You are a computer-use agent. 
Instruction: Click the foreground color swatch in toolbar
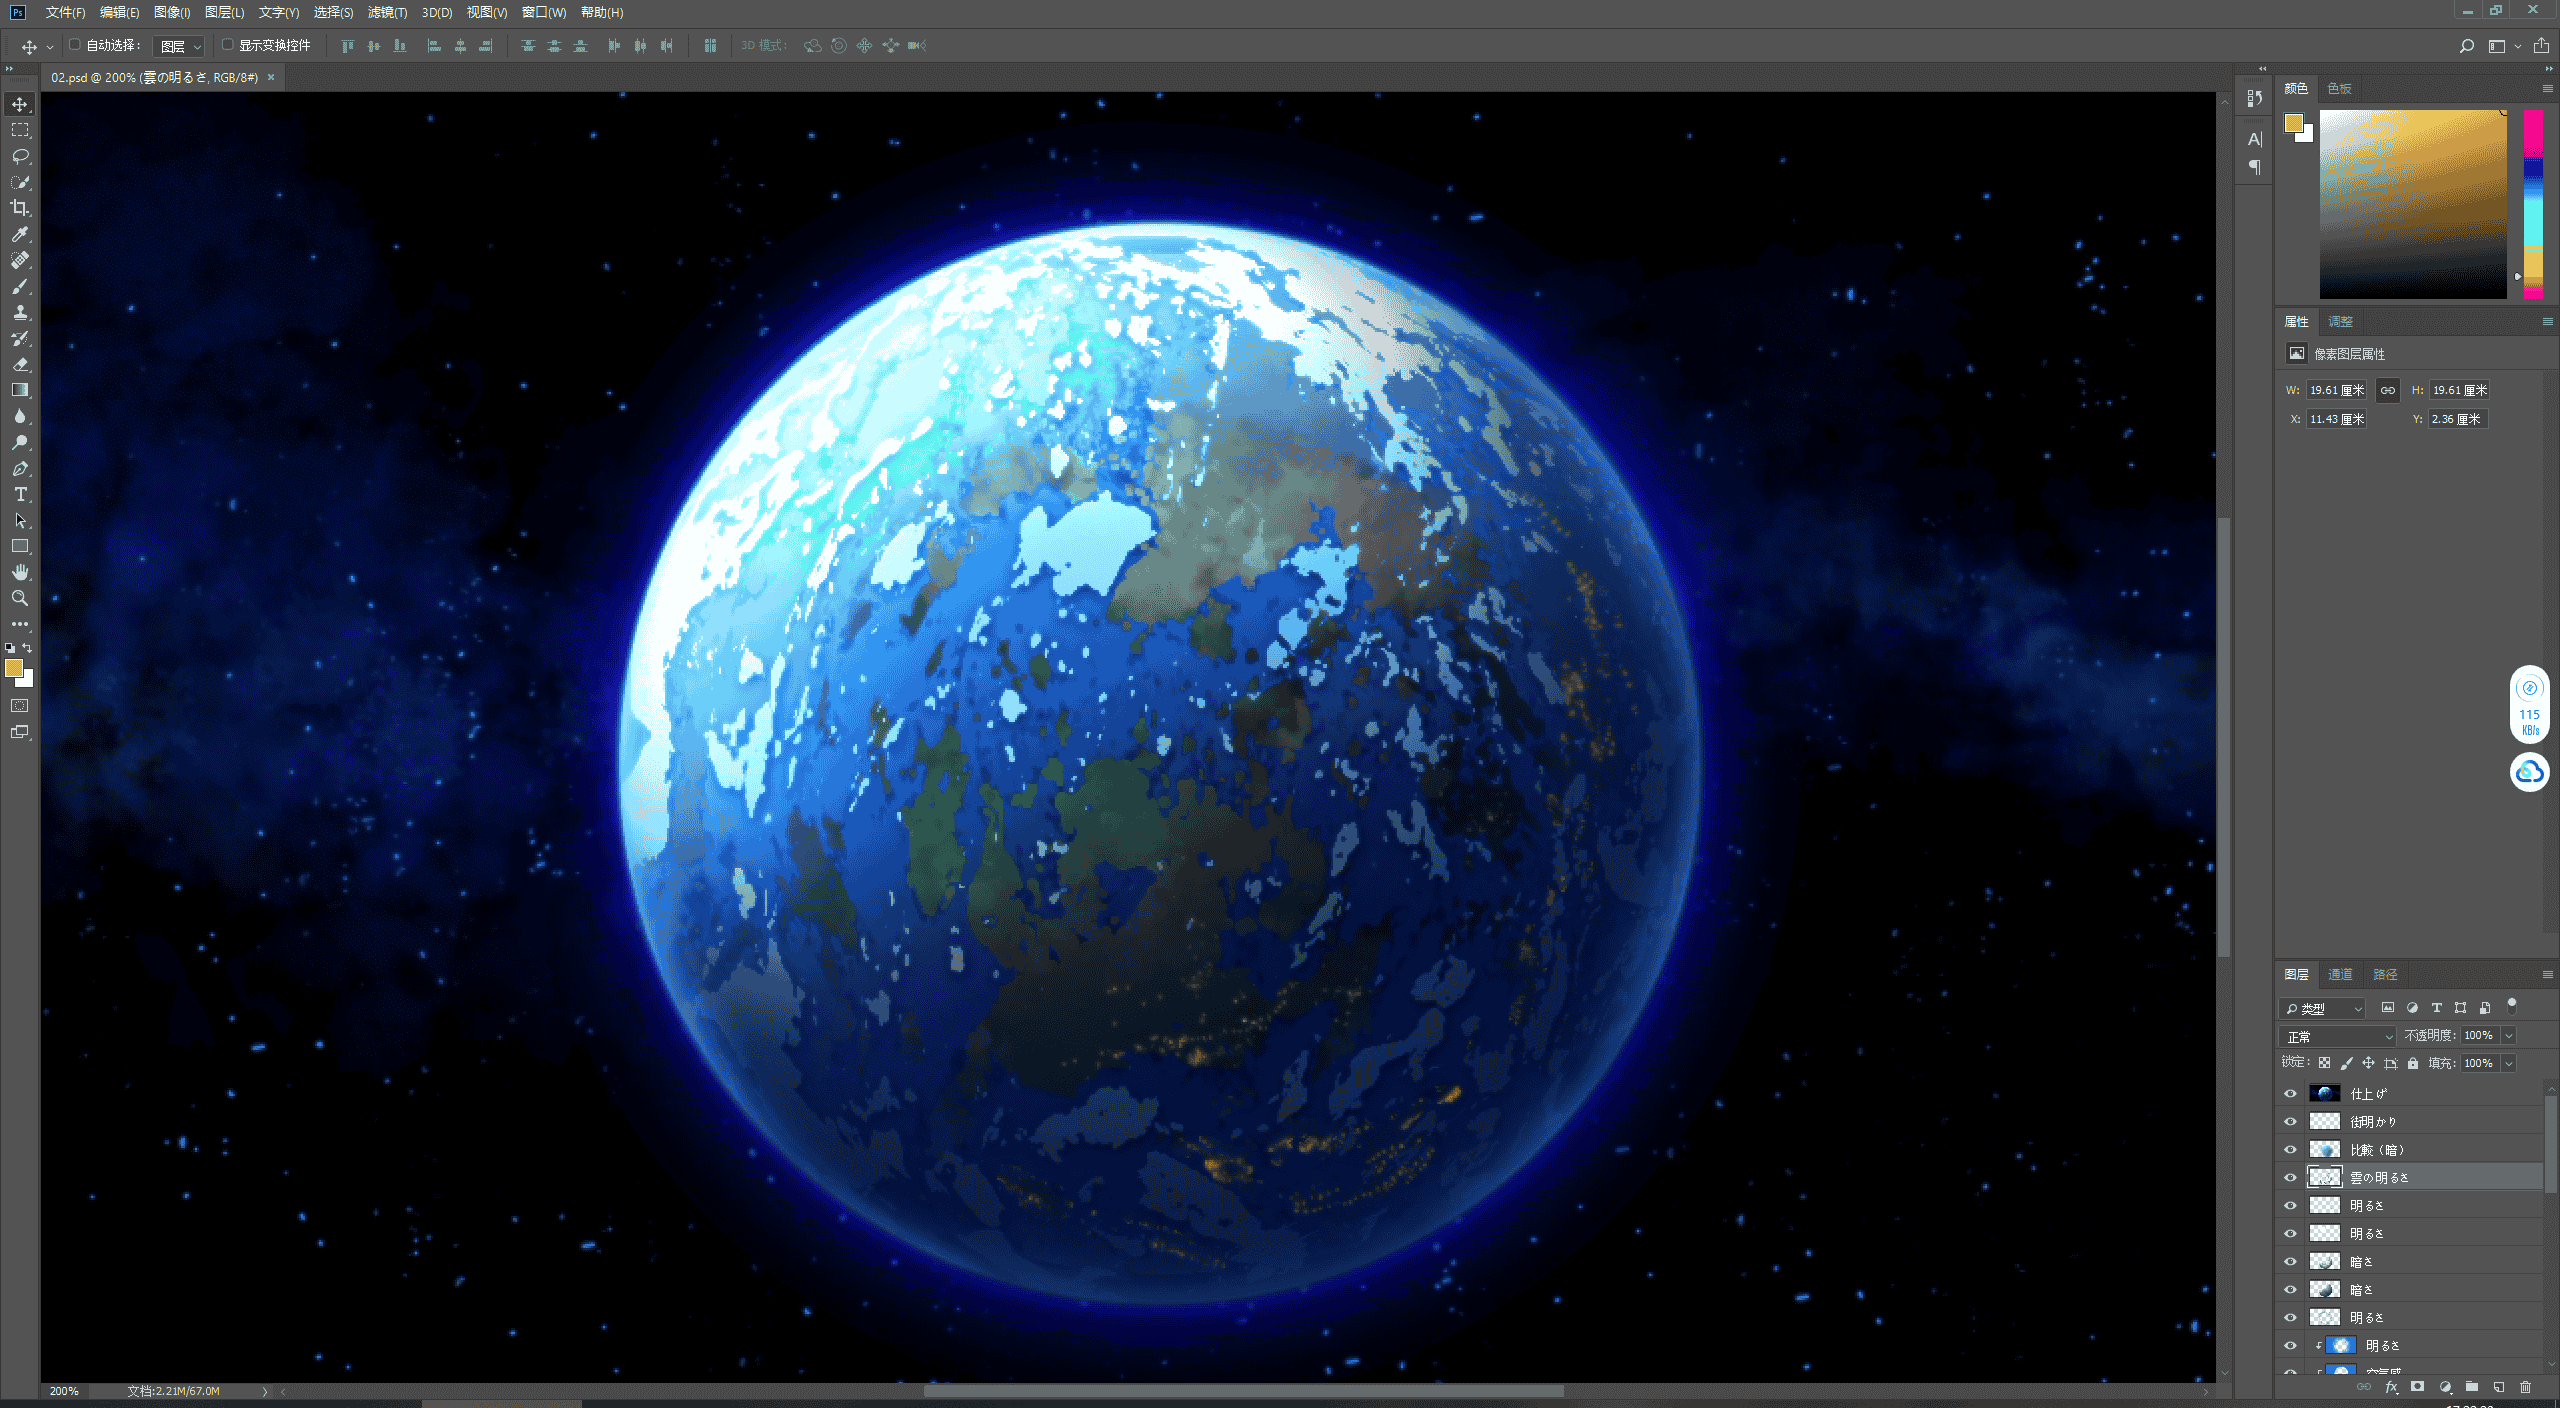(13, 668)
